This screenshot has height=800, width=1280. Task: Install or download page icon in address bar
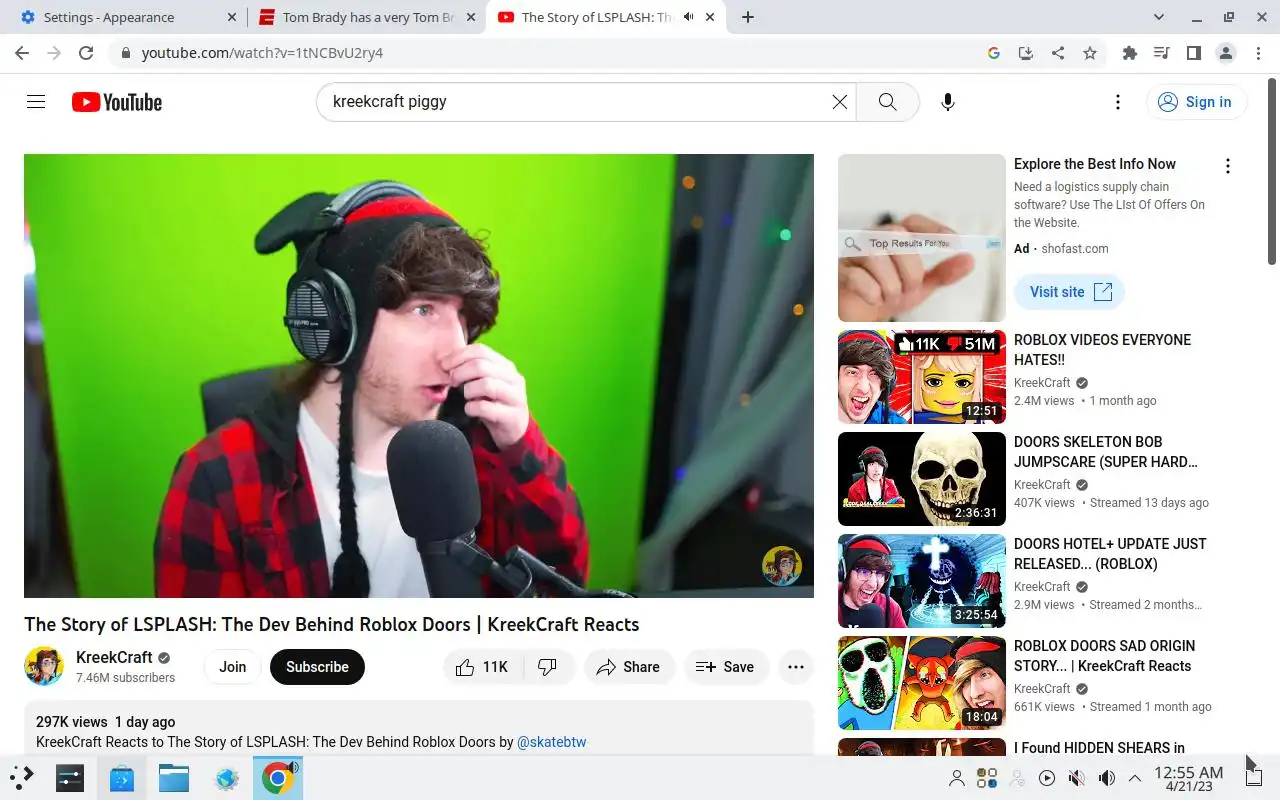tap(1026, 53)
